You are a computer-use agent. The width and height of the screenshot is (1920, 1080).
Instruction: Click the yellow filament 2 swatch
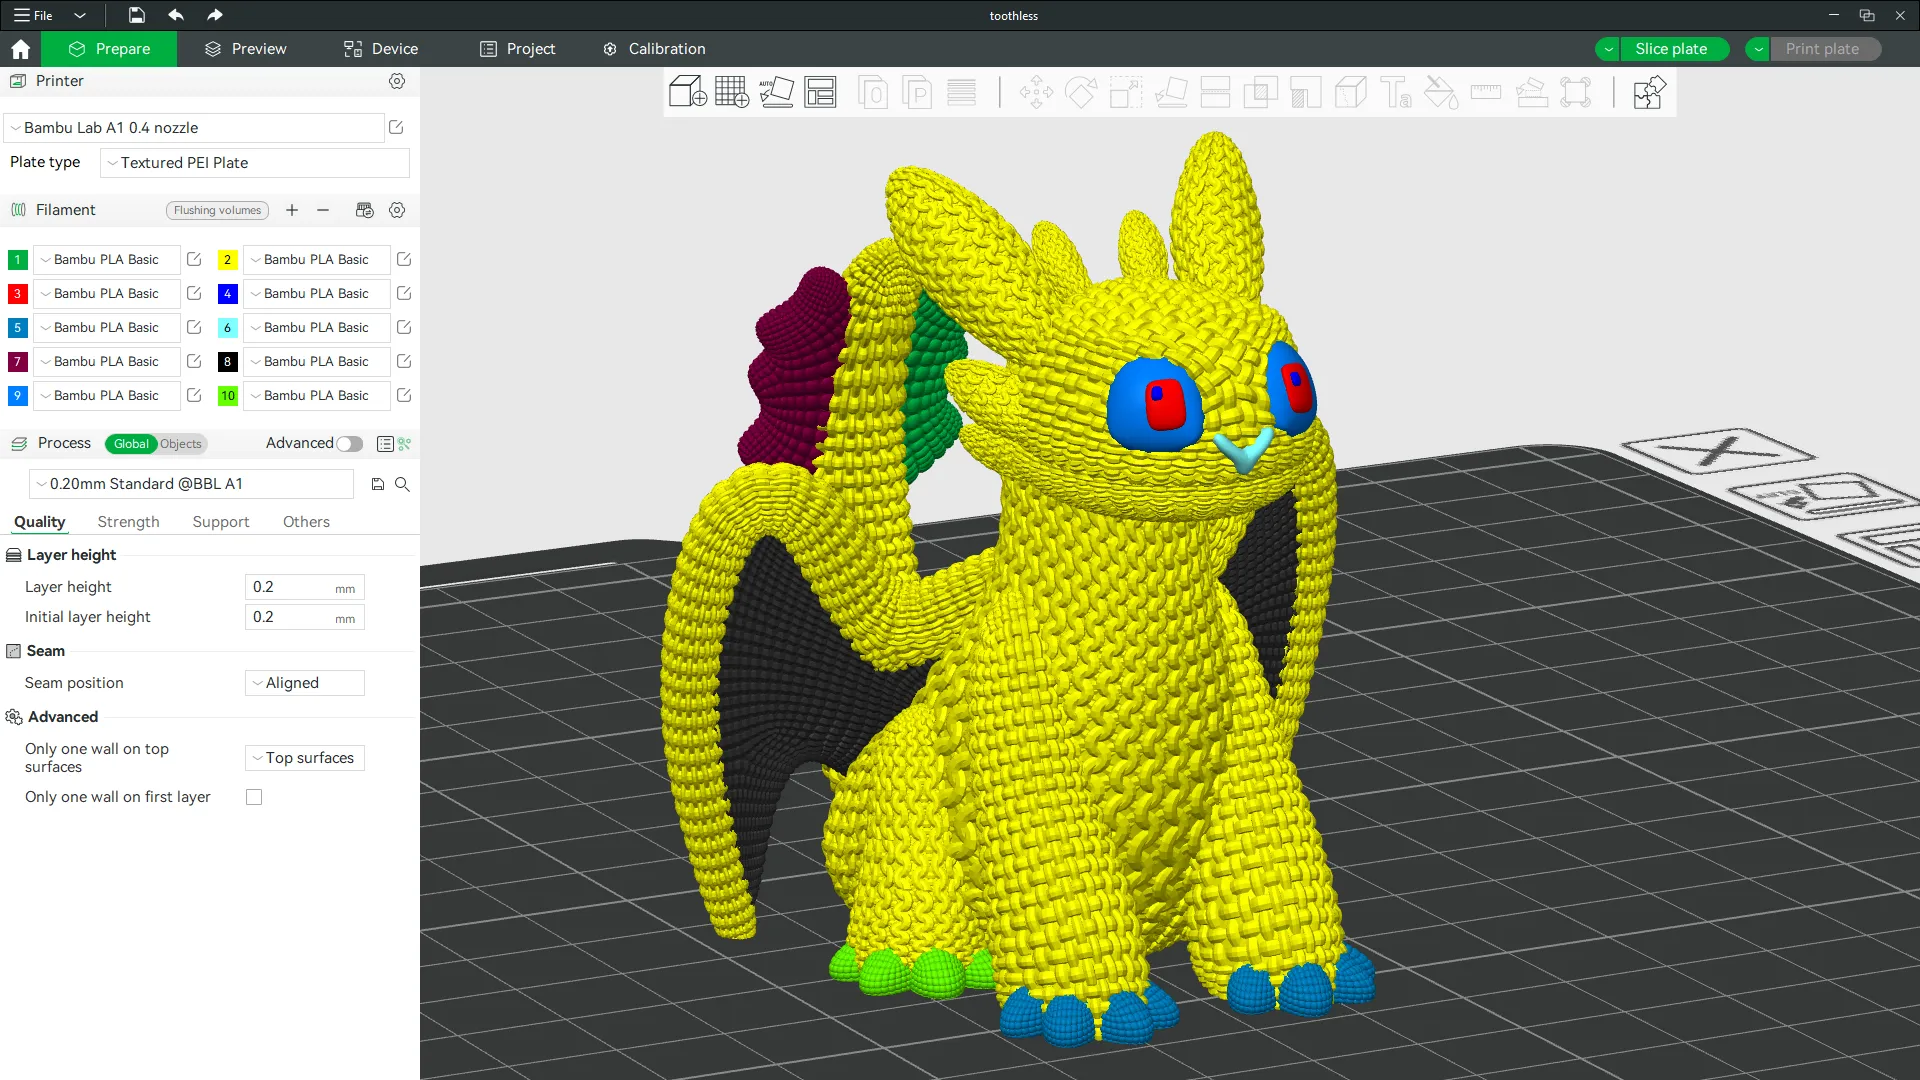coord(227,260)
